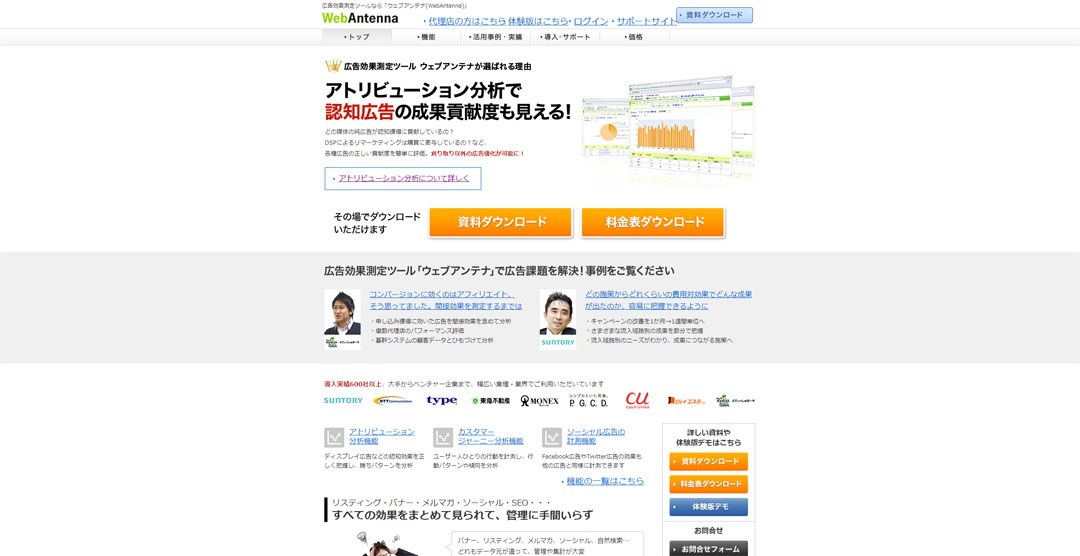Click the first case-study man's photo
1080x556 pixels.
[342, 312]
